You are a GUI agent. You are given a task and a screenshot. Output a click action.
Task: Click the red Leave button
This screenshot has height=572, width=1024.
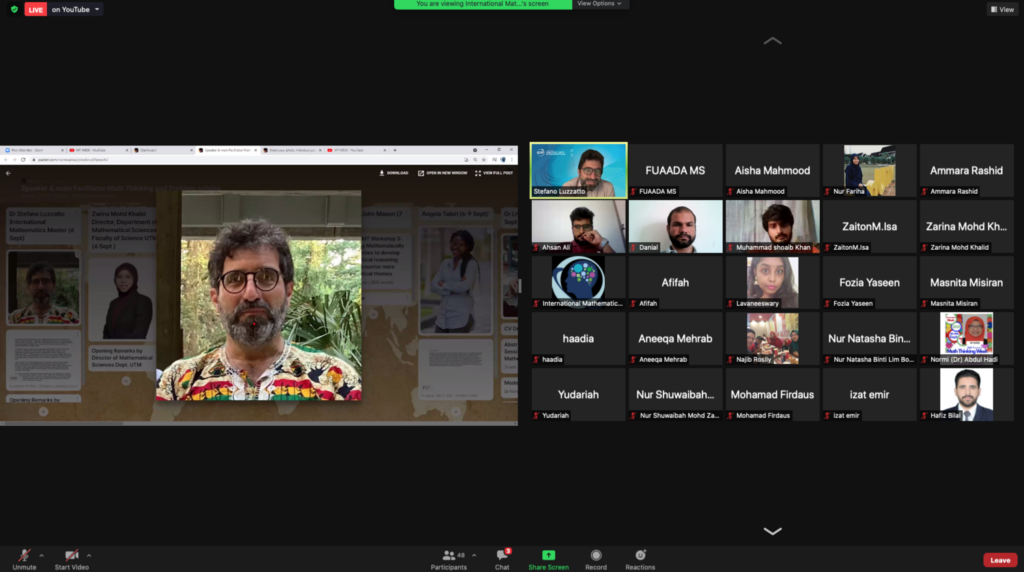1000,560
